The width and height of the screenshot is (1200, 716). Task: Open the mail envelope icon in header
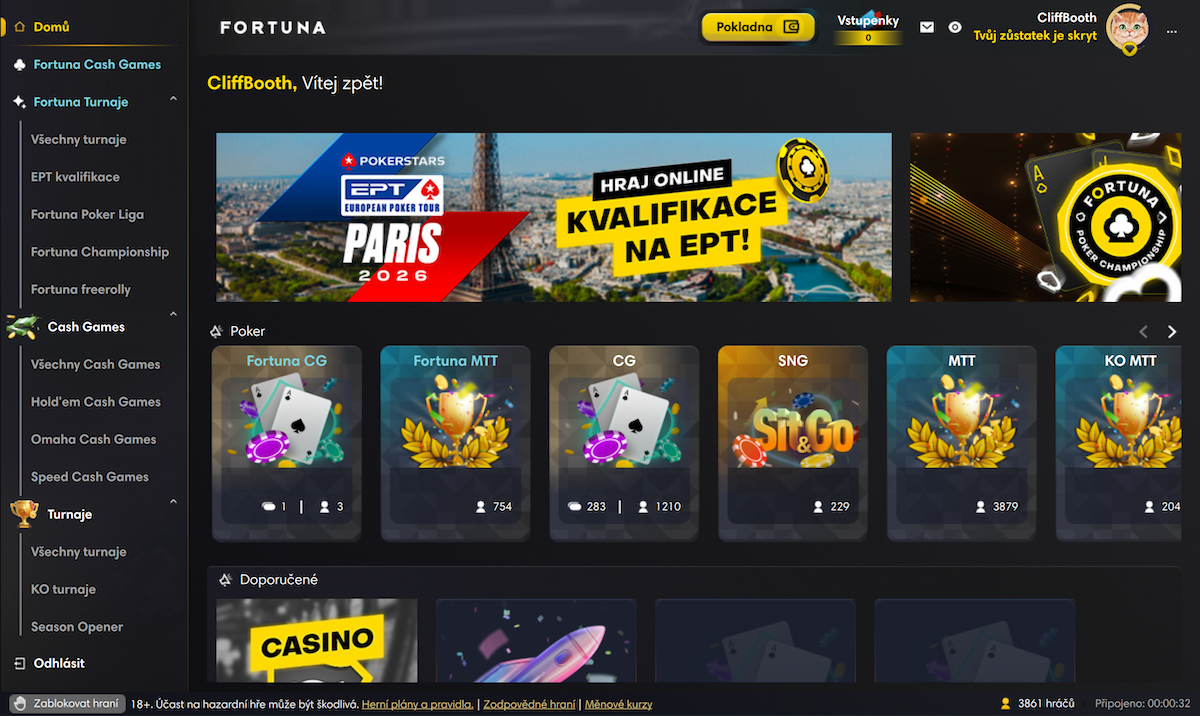[927, 28]
